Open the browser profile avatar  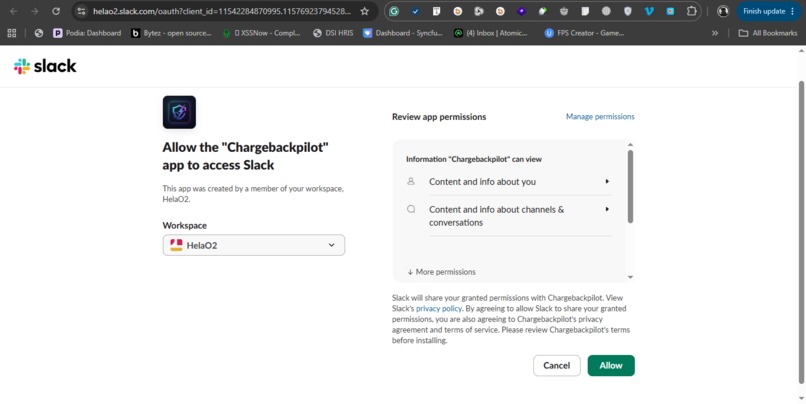pyautogui.click(x=723, y=11)
